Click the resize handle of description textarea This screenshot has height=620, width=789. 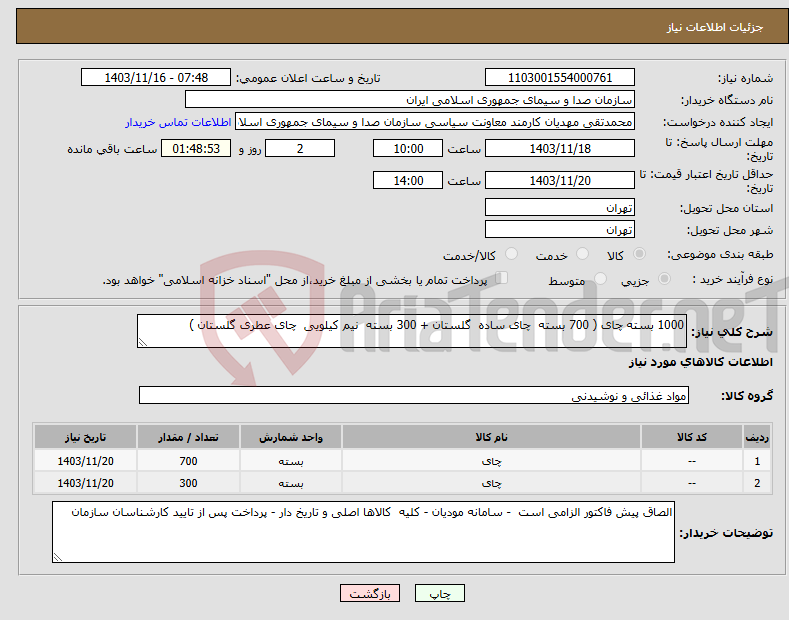click(142, 343)
